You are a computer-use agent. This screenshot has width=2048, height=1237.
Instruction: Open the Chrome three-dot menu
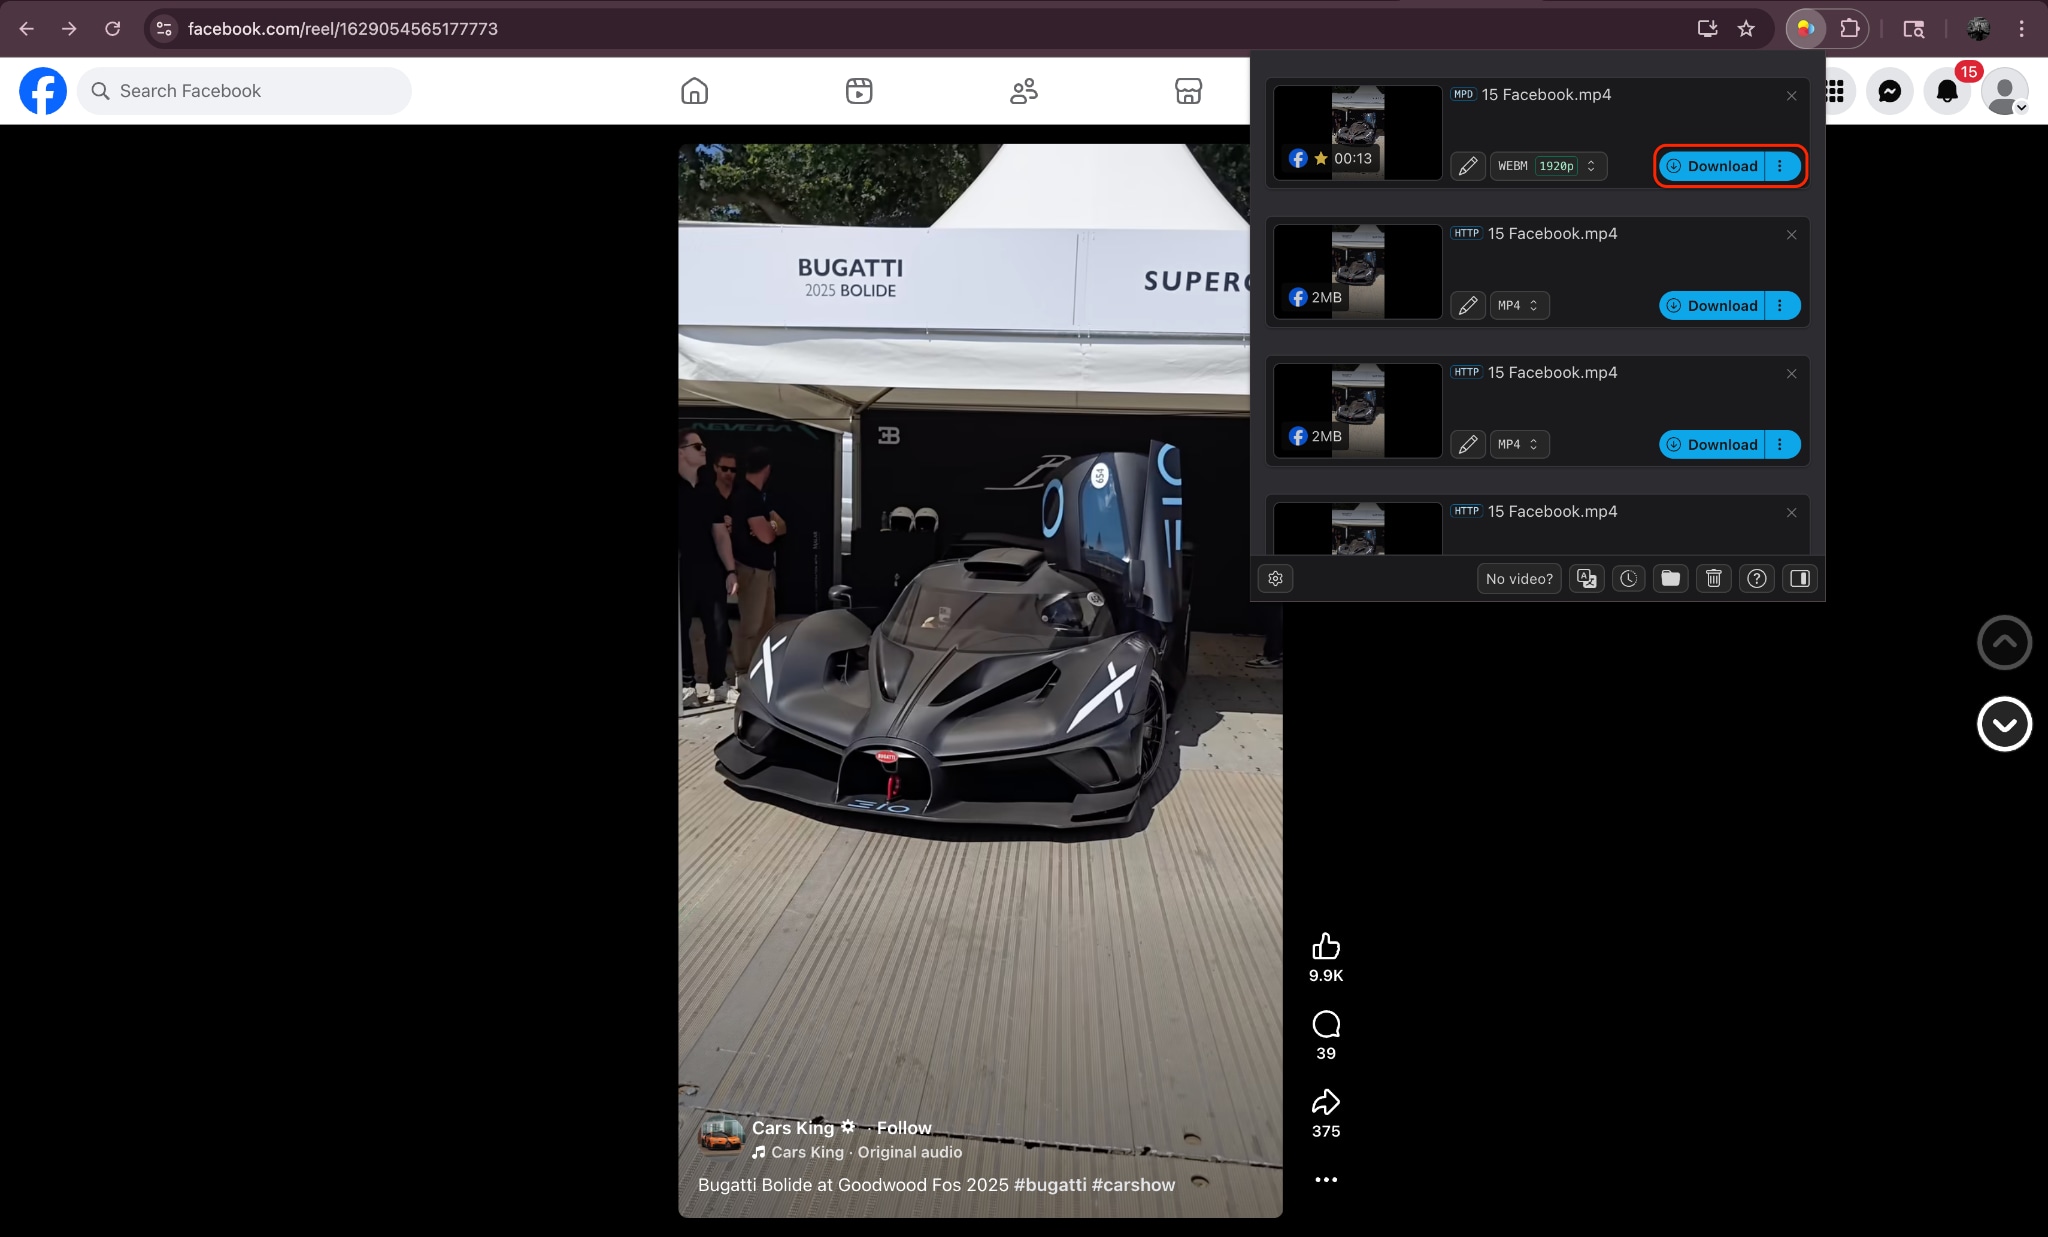(x=2021, y=29)
